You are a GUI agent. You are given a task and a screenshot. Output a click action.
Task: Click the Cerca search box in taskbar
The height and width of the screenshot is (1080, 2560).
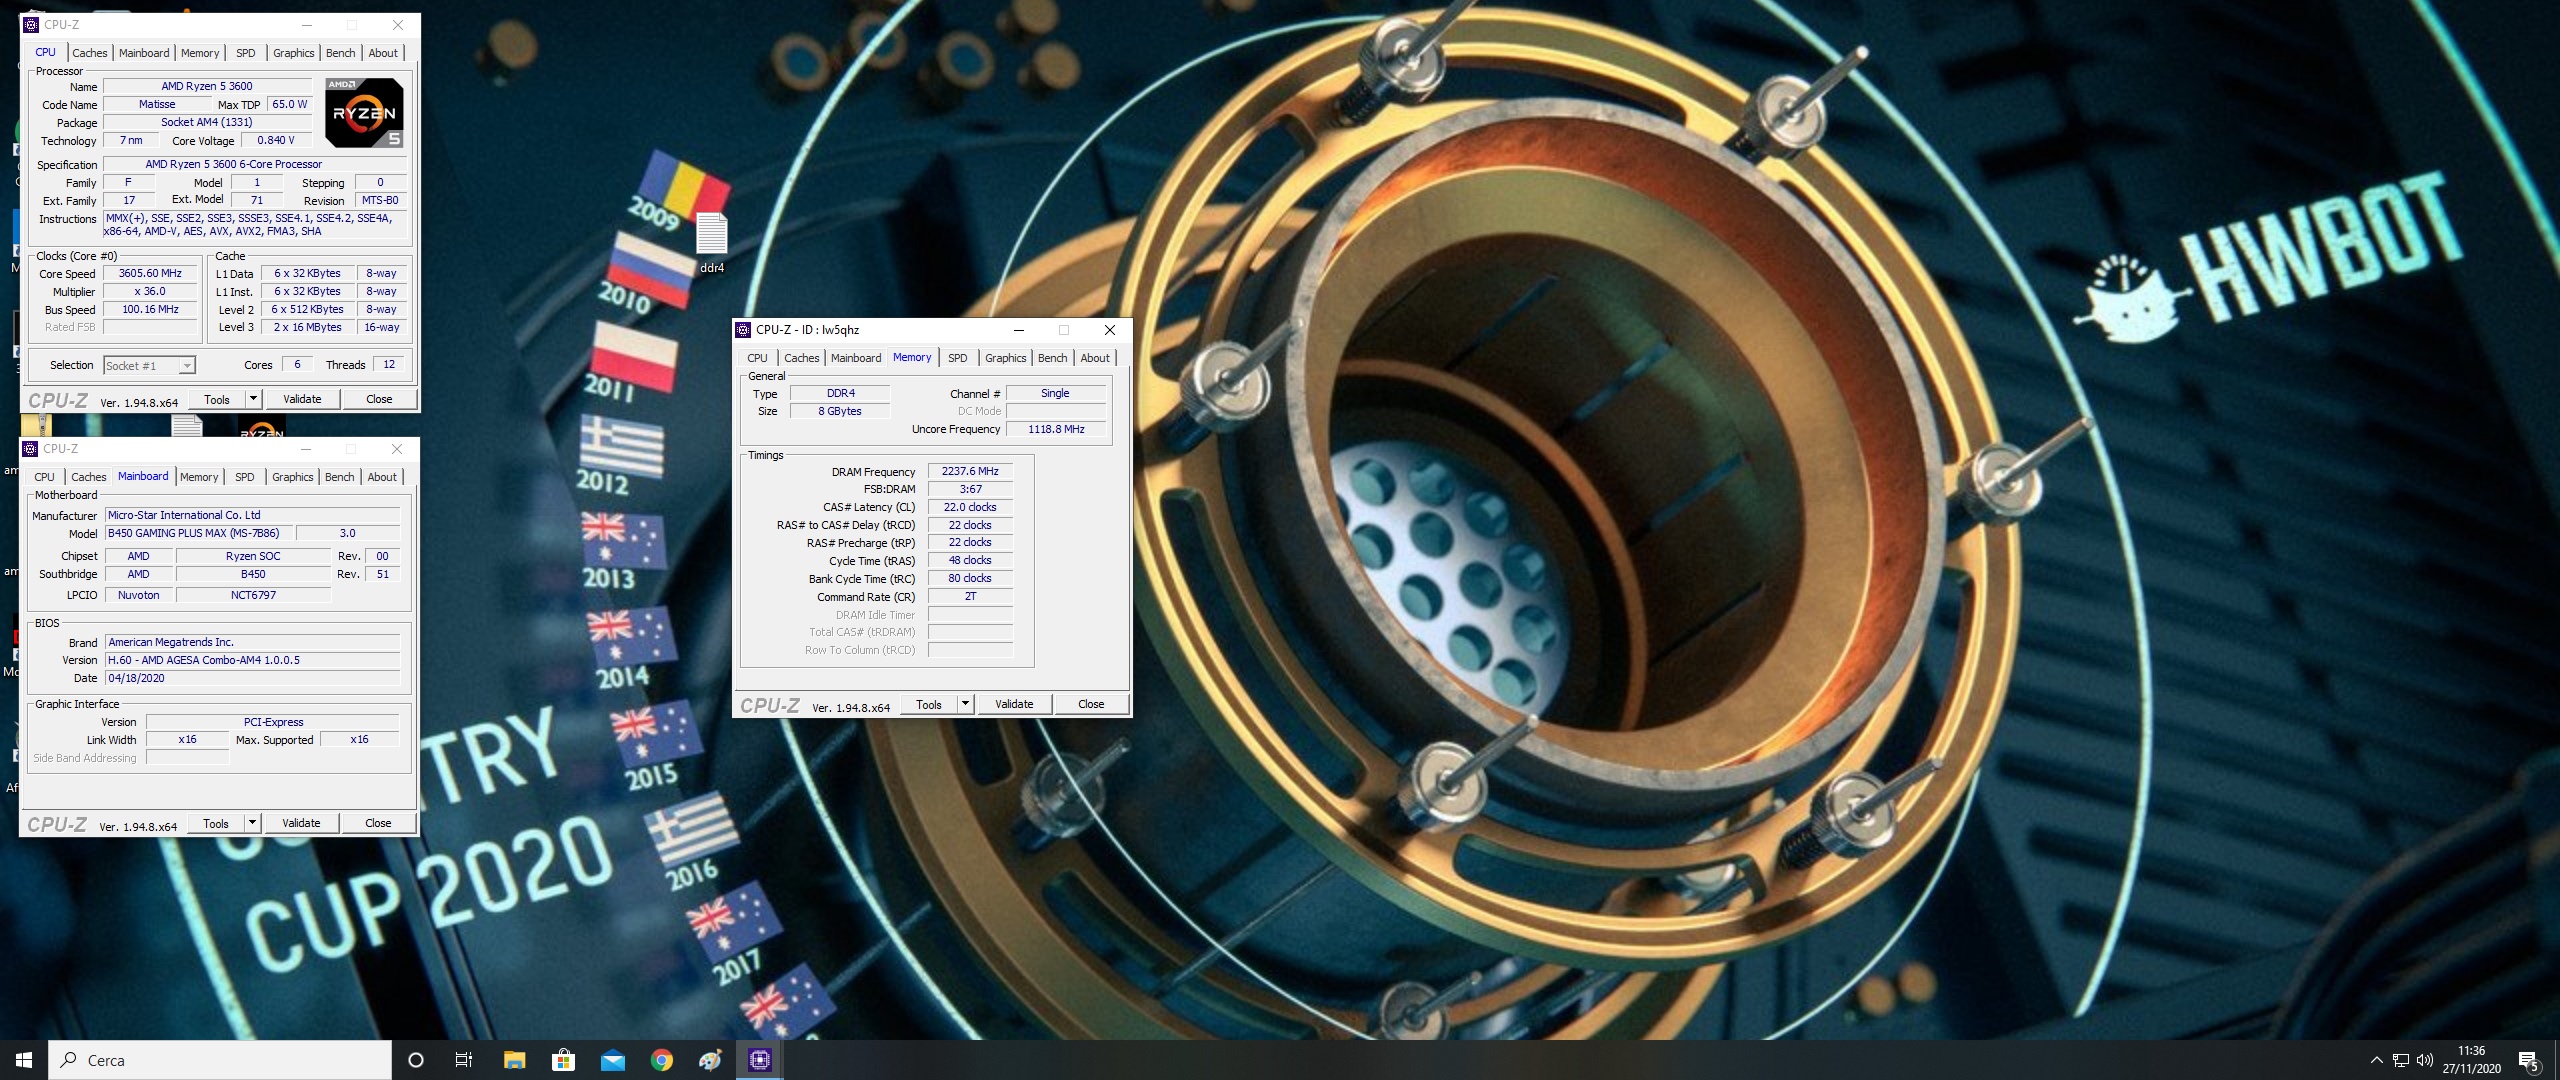(x=220, y=1060)
